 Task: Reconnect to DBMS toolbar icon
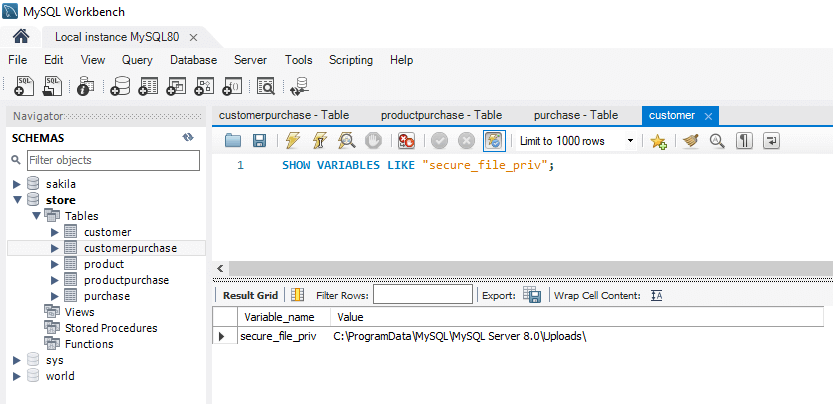(x=300, y=86)
